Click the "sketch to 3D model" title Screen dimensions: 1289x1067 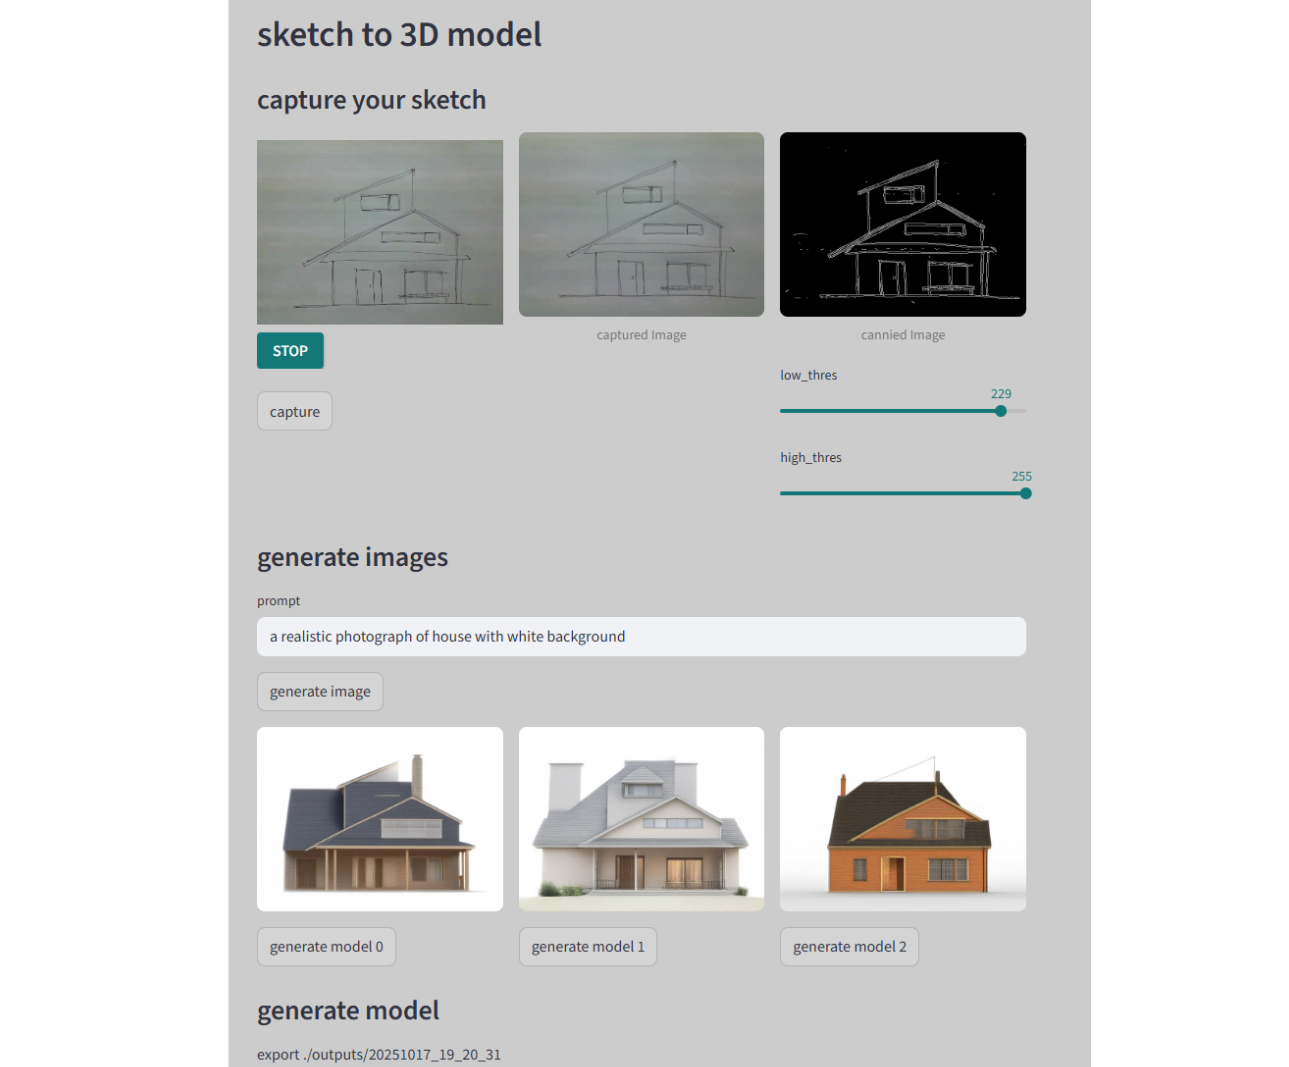click(399, 35)
